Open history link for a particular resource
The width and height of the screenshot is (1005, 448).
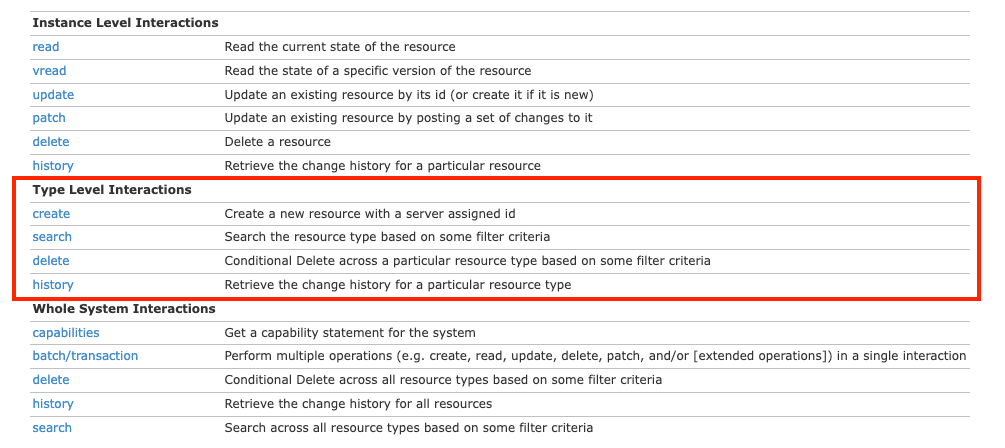coord(53,166)
